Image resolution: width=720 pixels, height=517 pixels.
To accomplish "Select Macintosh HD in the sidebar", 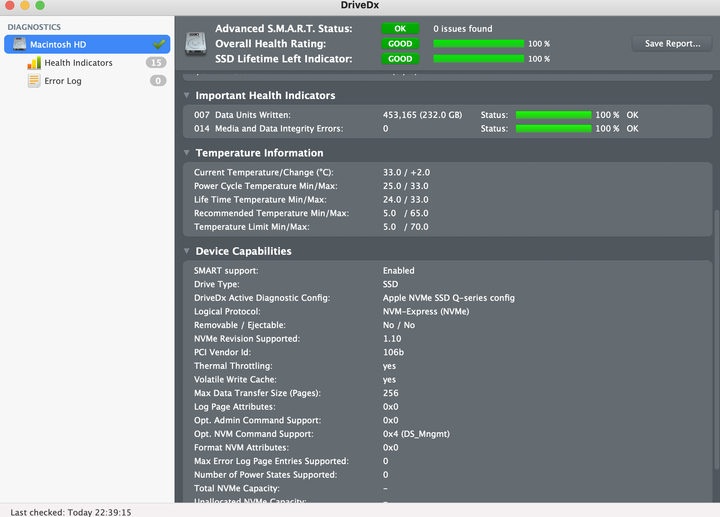I will (x=87, y=44).
